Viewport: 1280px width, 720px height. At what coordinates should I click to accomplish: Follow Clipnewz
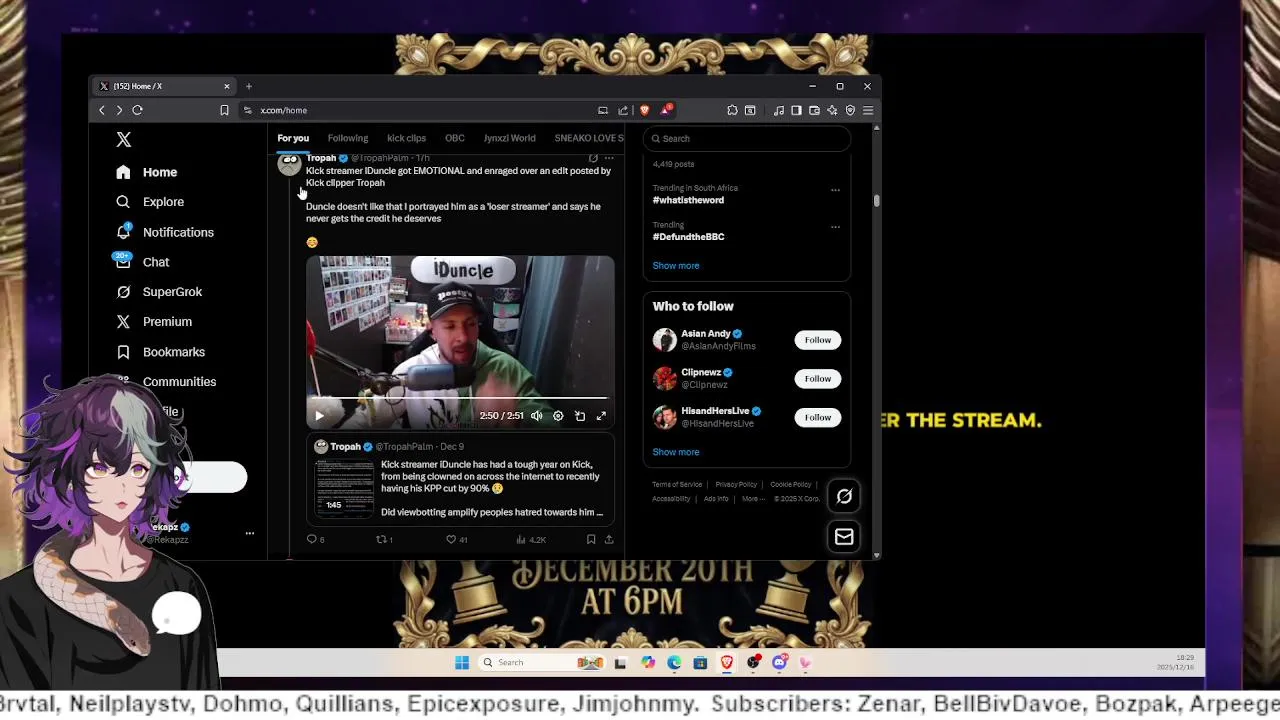click(x=818, y=379)
